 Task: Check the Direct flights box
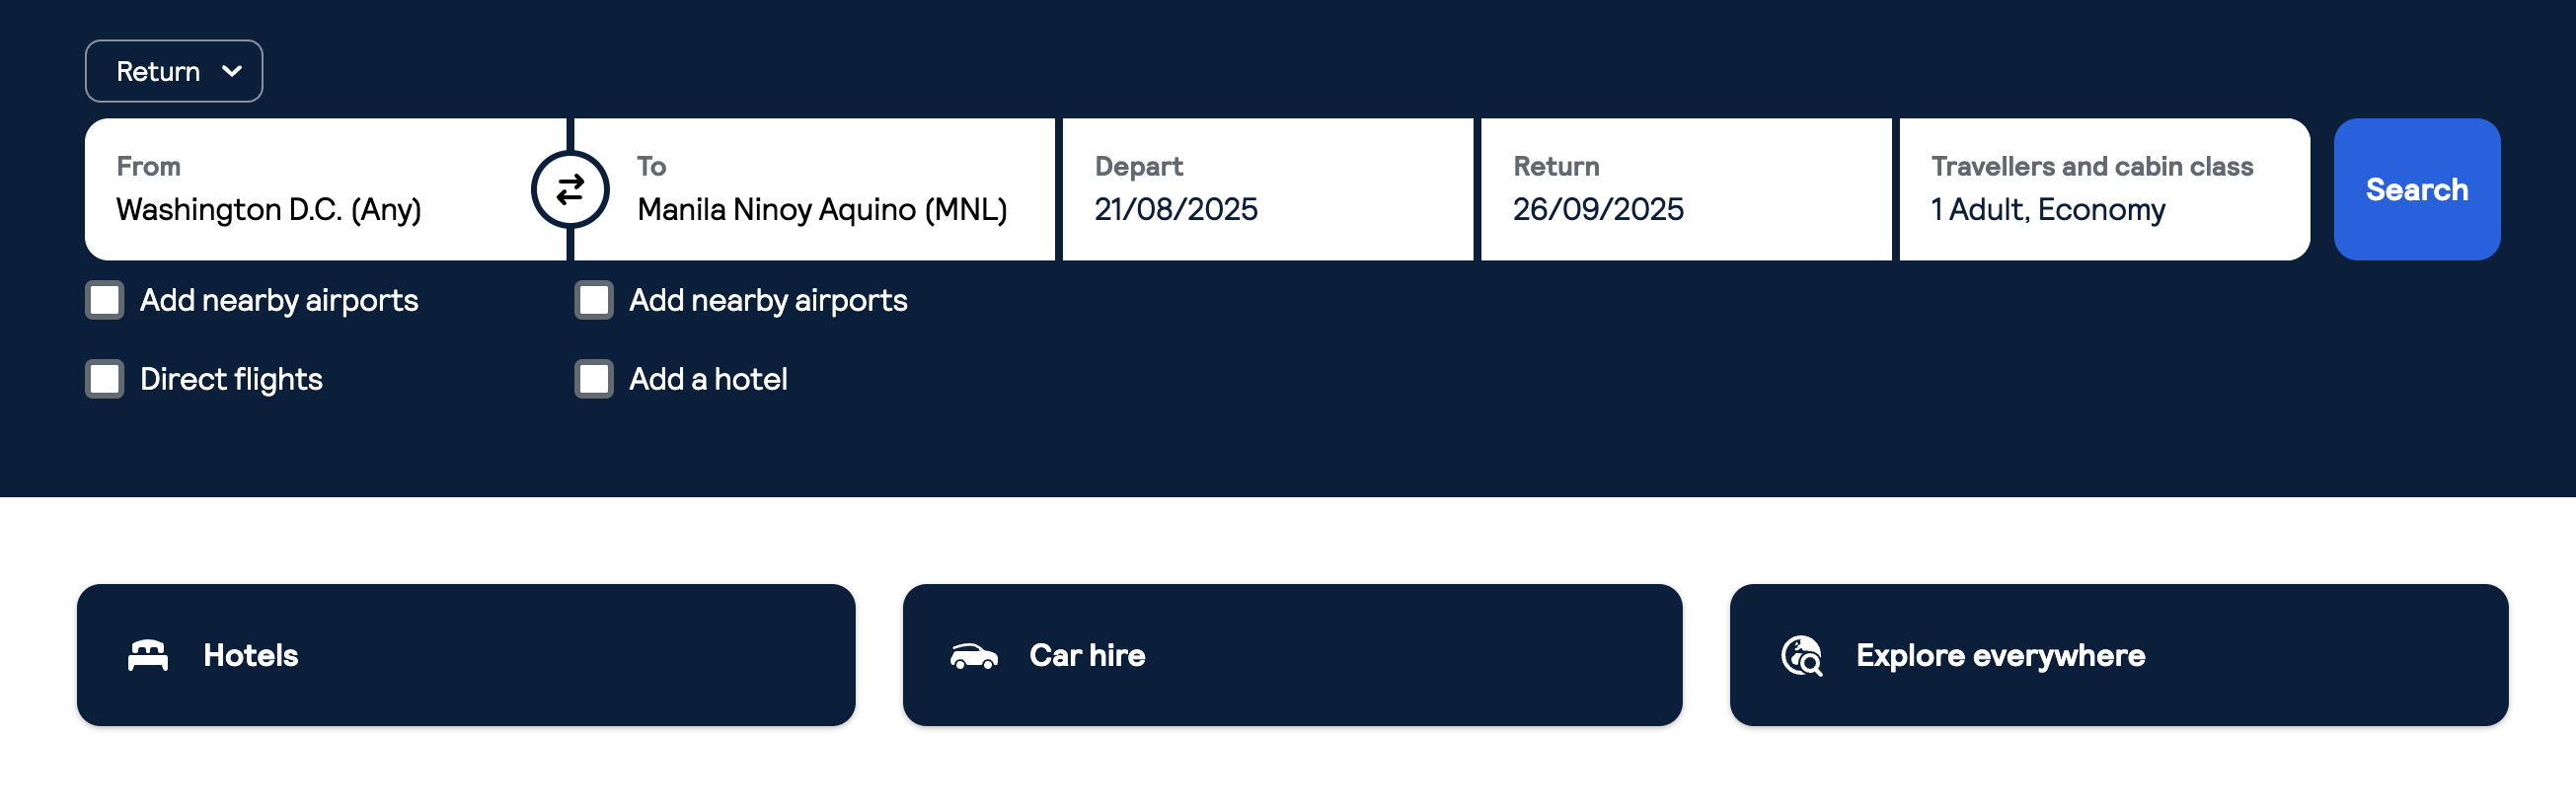[x=105, y=379]
